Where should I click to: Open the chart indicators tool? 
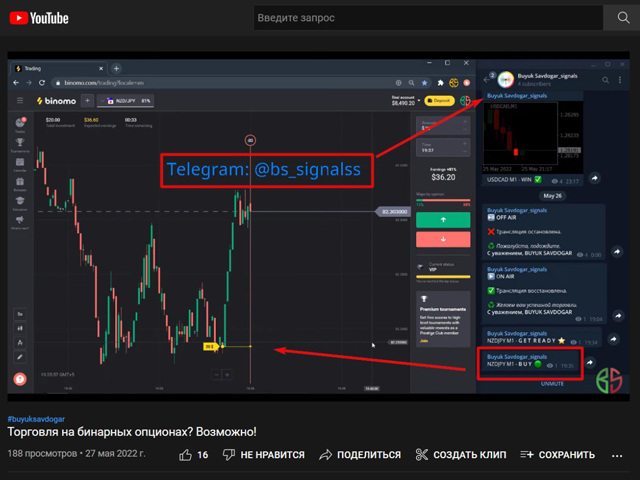click(x=20, y=342)
